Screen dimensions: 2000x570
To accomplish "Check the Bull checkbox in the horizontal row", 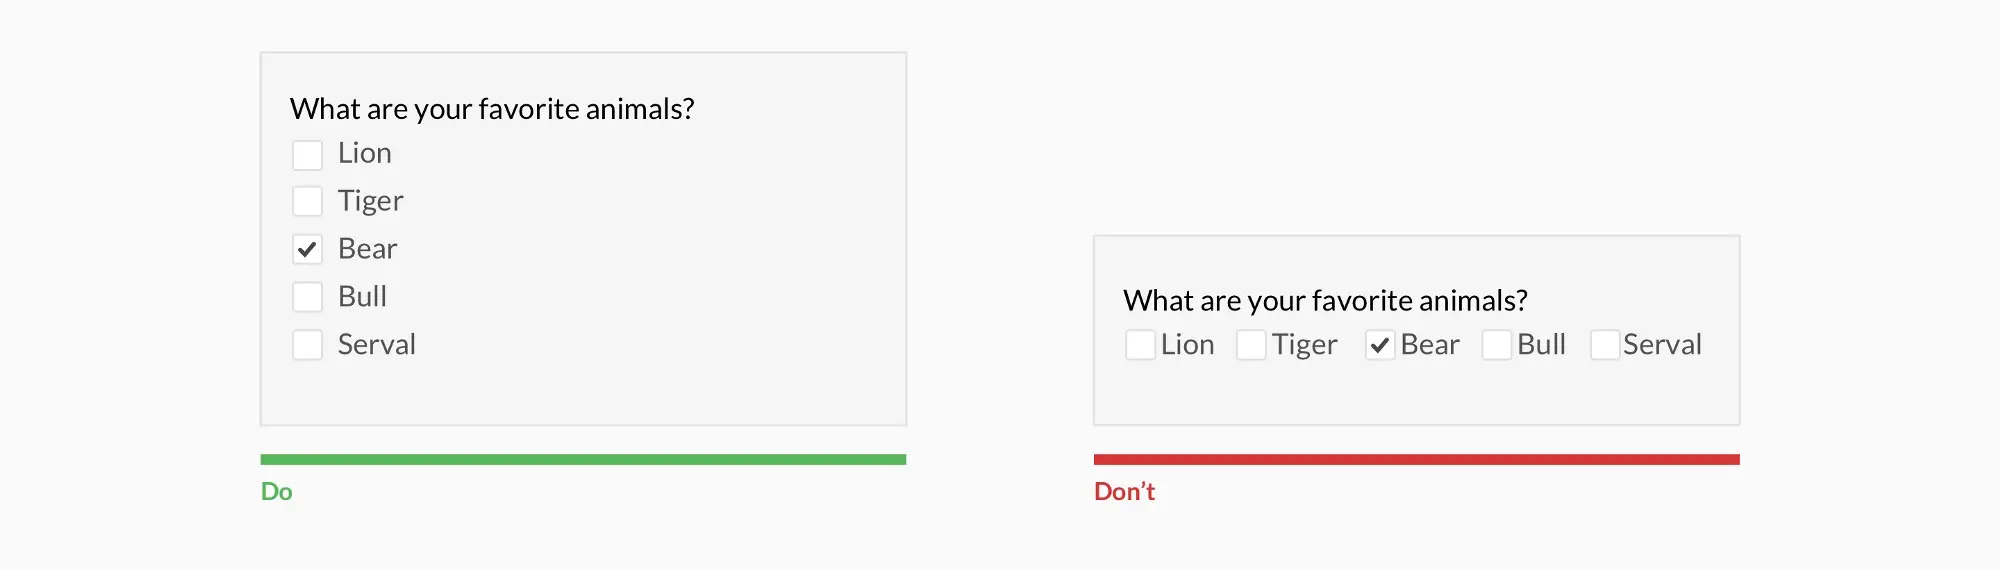I will (x=1497, y=345).
